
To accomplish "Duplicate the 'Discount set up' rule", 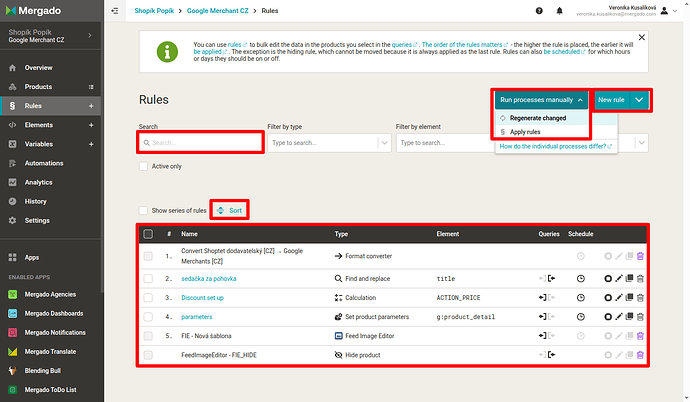I will pyautogui.click(x=629, y=298).
